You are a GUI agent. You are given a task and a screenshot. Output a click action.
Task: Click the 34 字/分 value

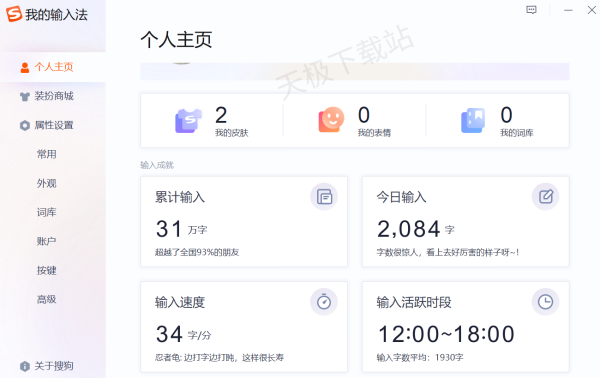pos(184,334)
